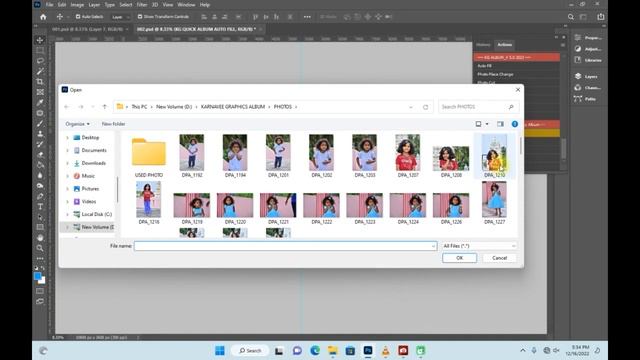Viewport: 640px width, 360px height.
Task: Select the Hand tool
Action: point(40,238)
